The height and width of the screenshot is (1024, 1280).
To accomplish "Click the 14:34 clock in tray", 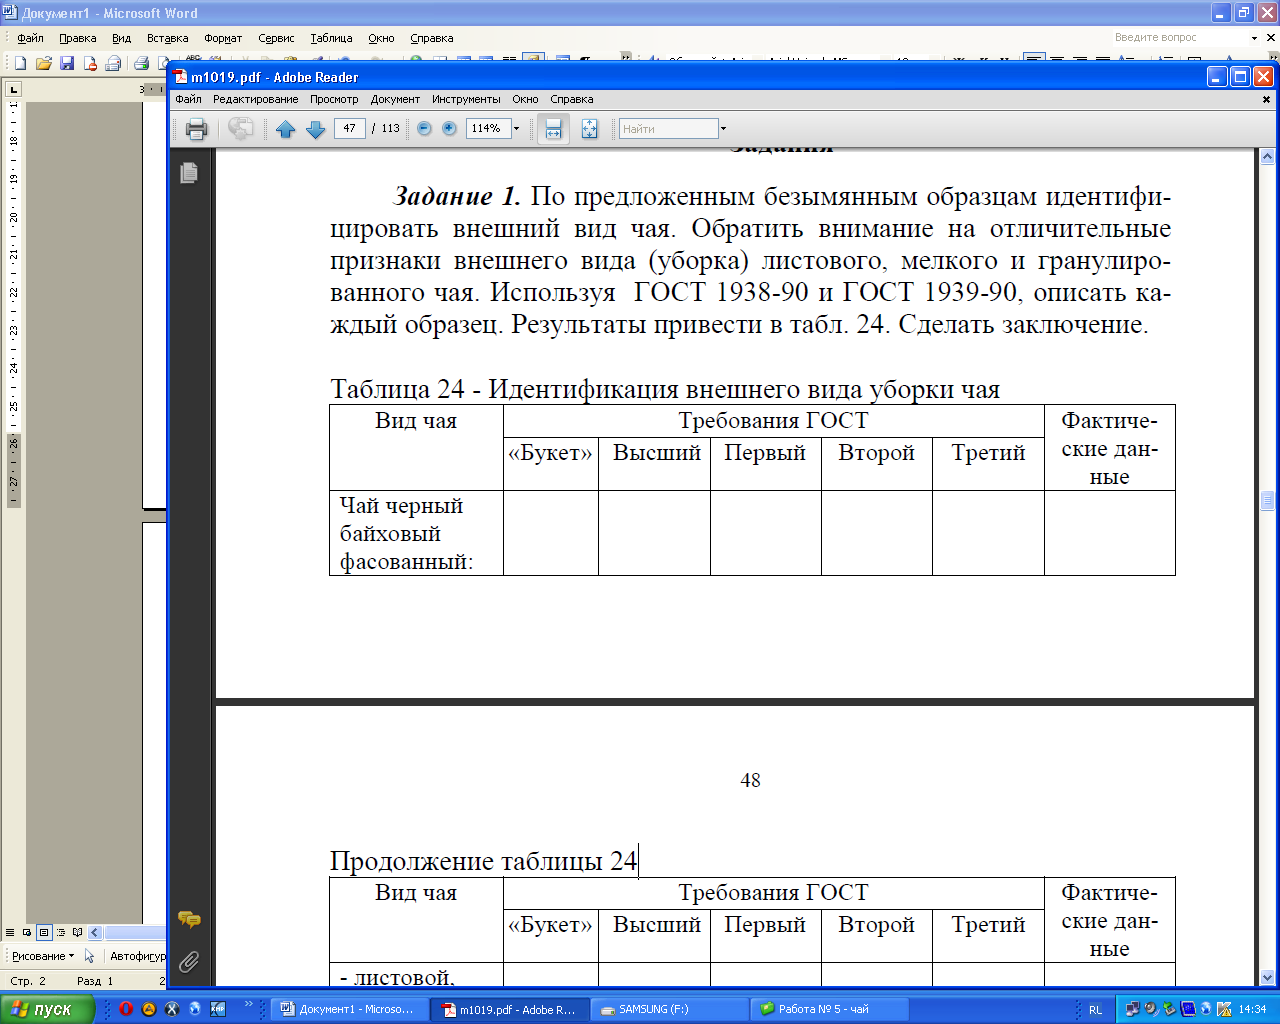I will (x=1252, y=1010).
